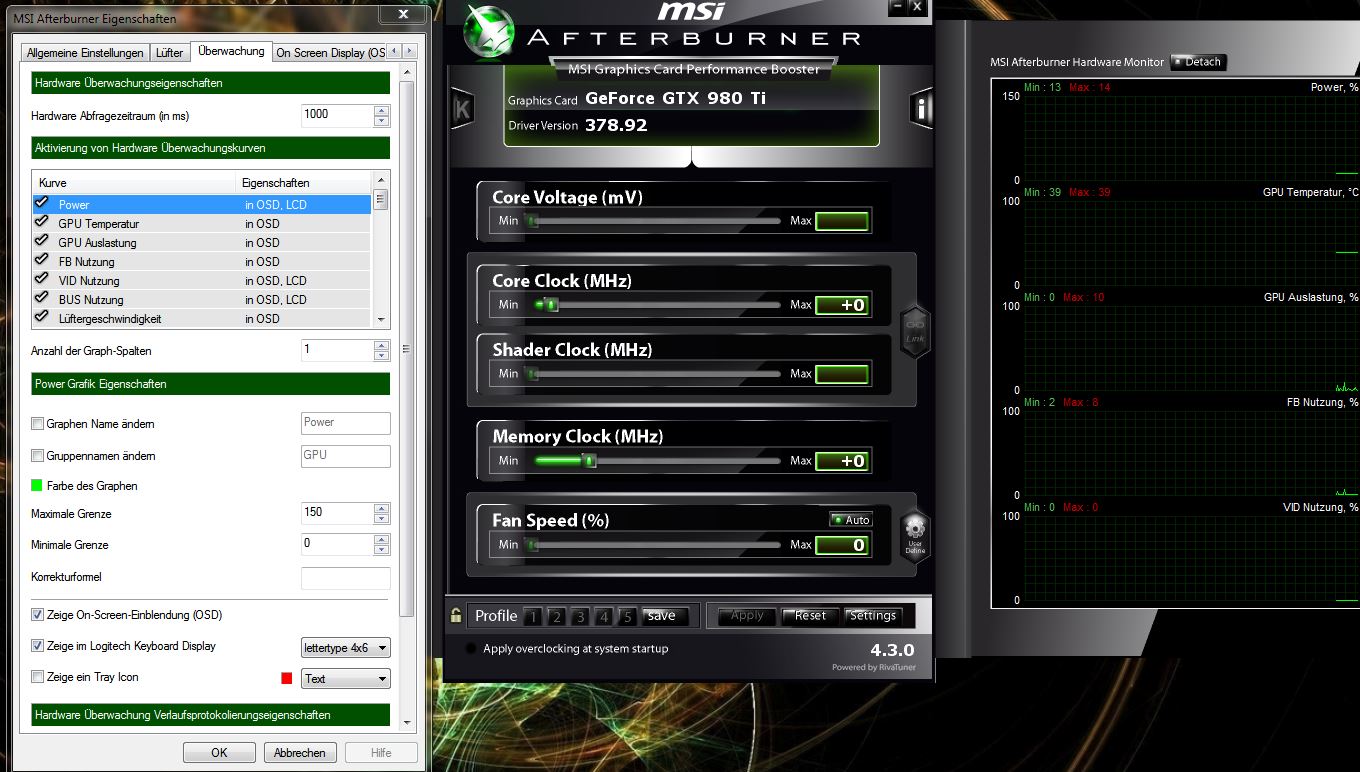Viewport: 1360px width, 772px height.
Task: Open the lettertype 4x6 dropdown
Action: [x=346, y=648]
